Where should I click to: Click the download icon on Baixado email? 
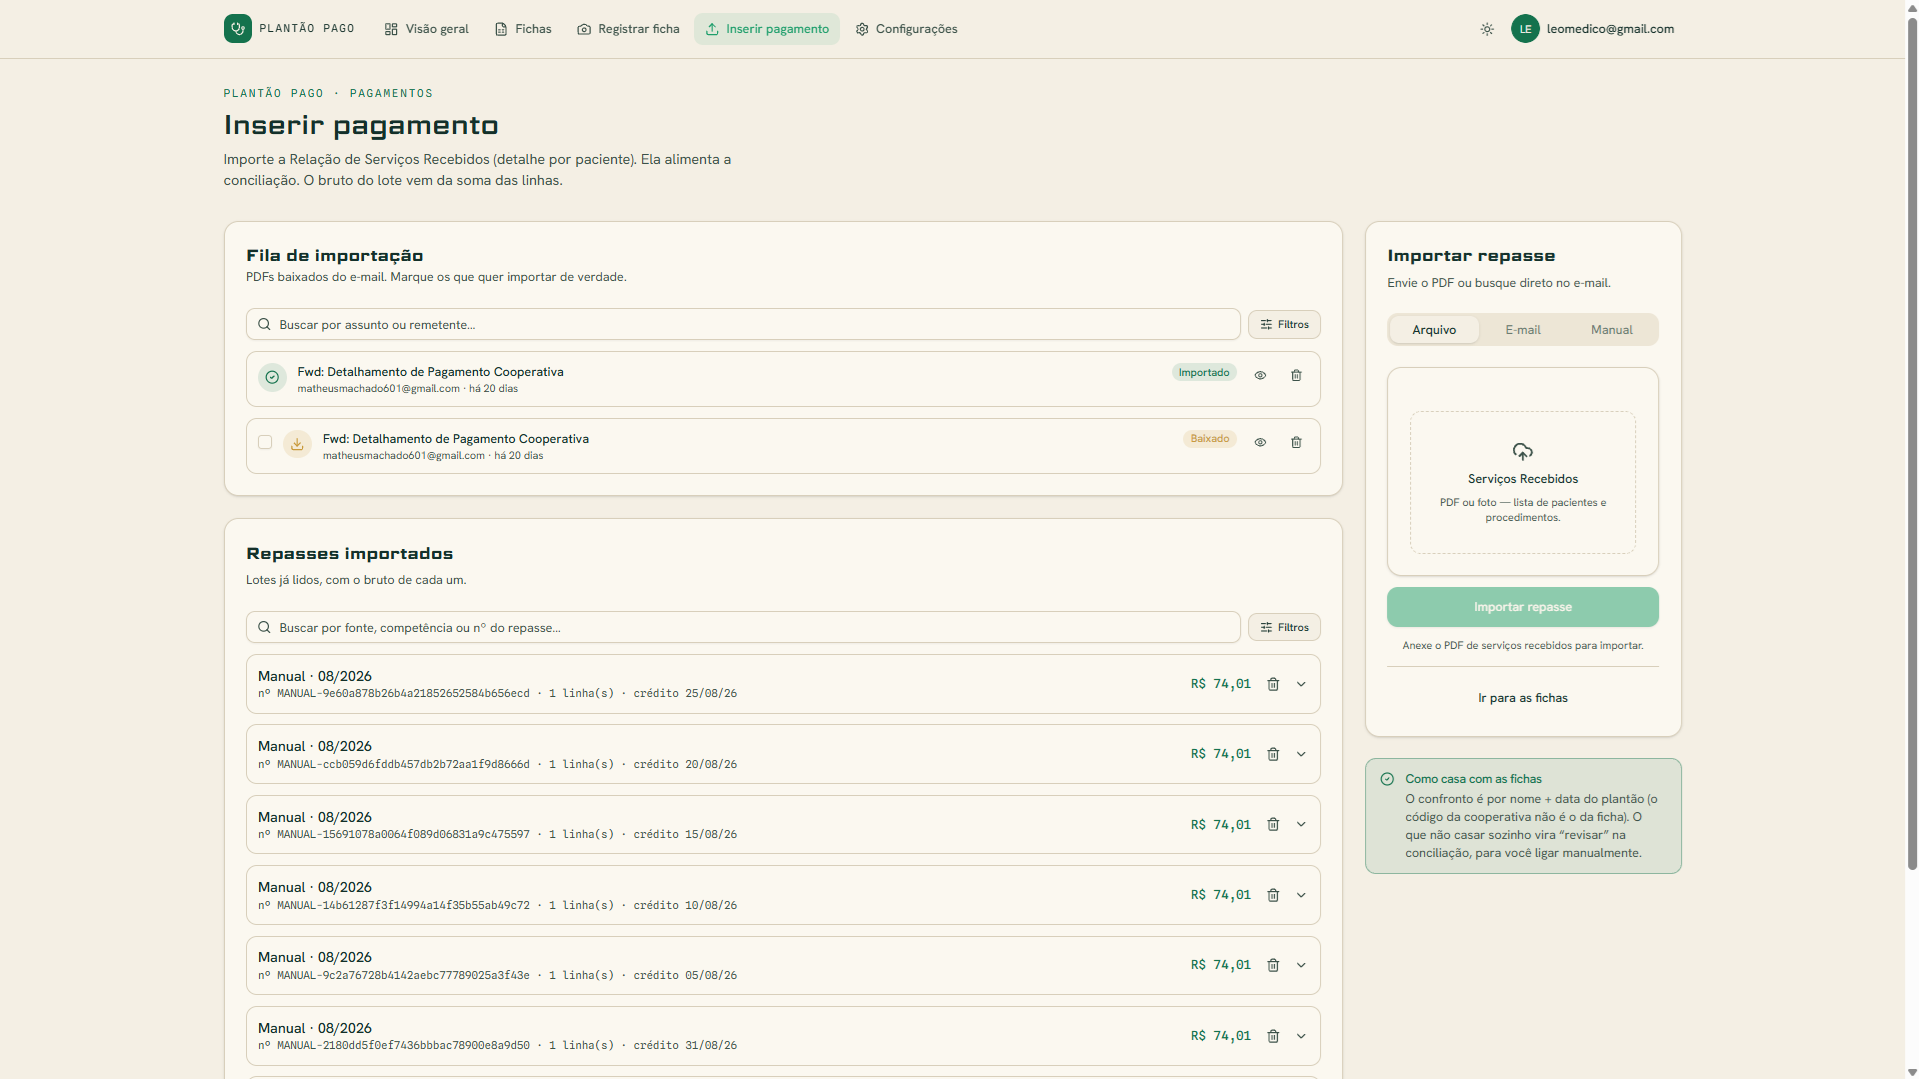pyautogui.click(x=297, y=444)
